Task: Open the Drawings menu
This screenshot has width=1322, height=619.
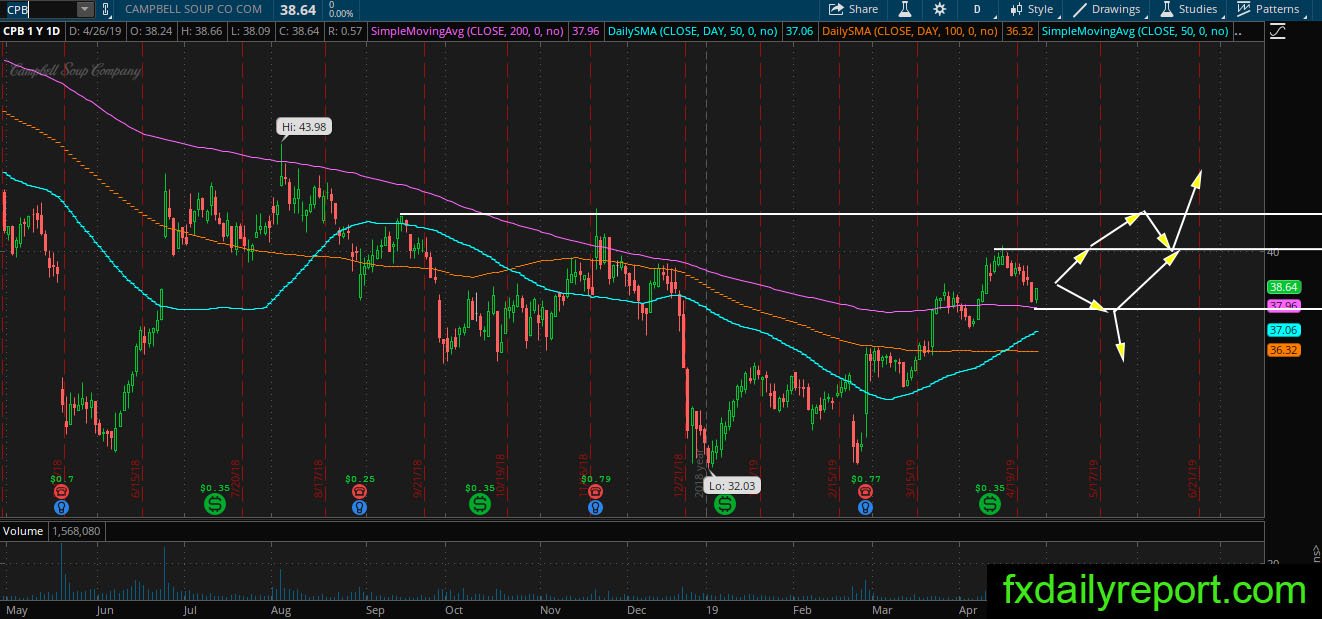Action: pyautogui.click(x=1106, y=9)
